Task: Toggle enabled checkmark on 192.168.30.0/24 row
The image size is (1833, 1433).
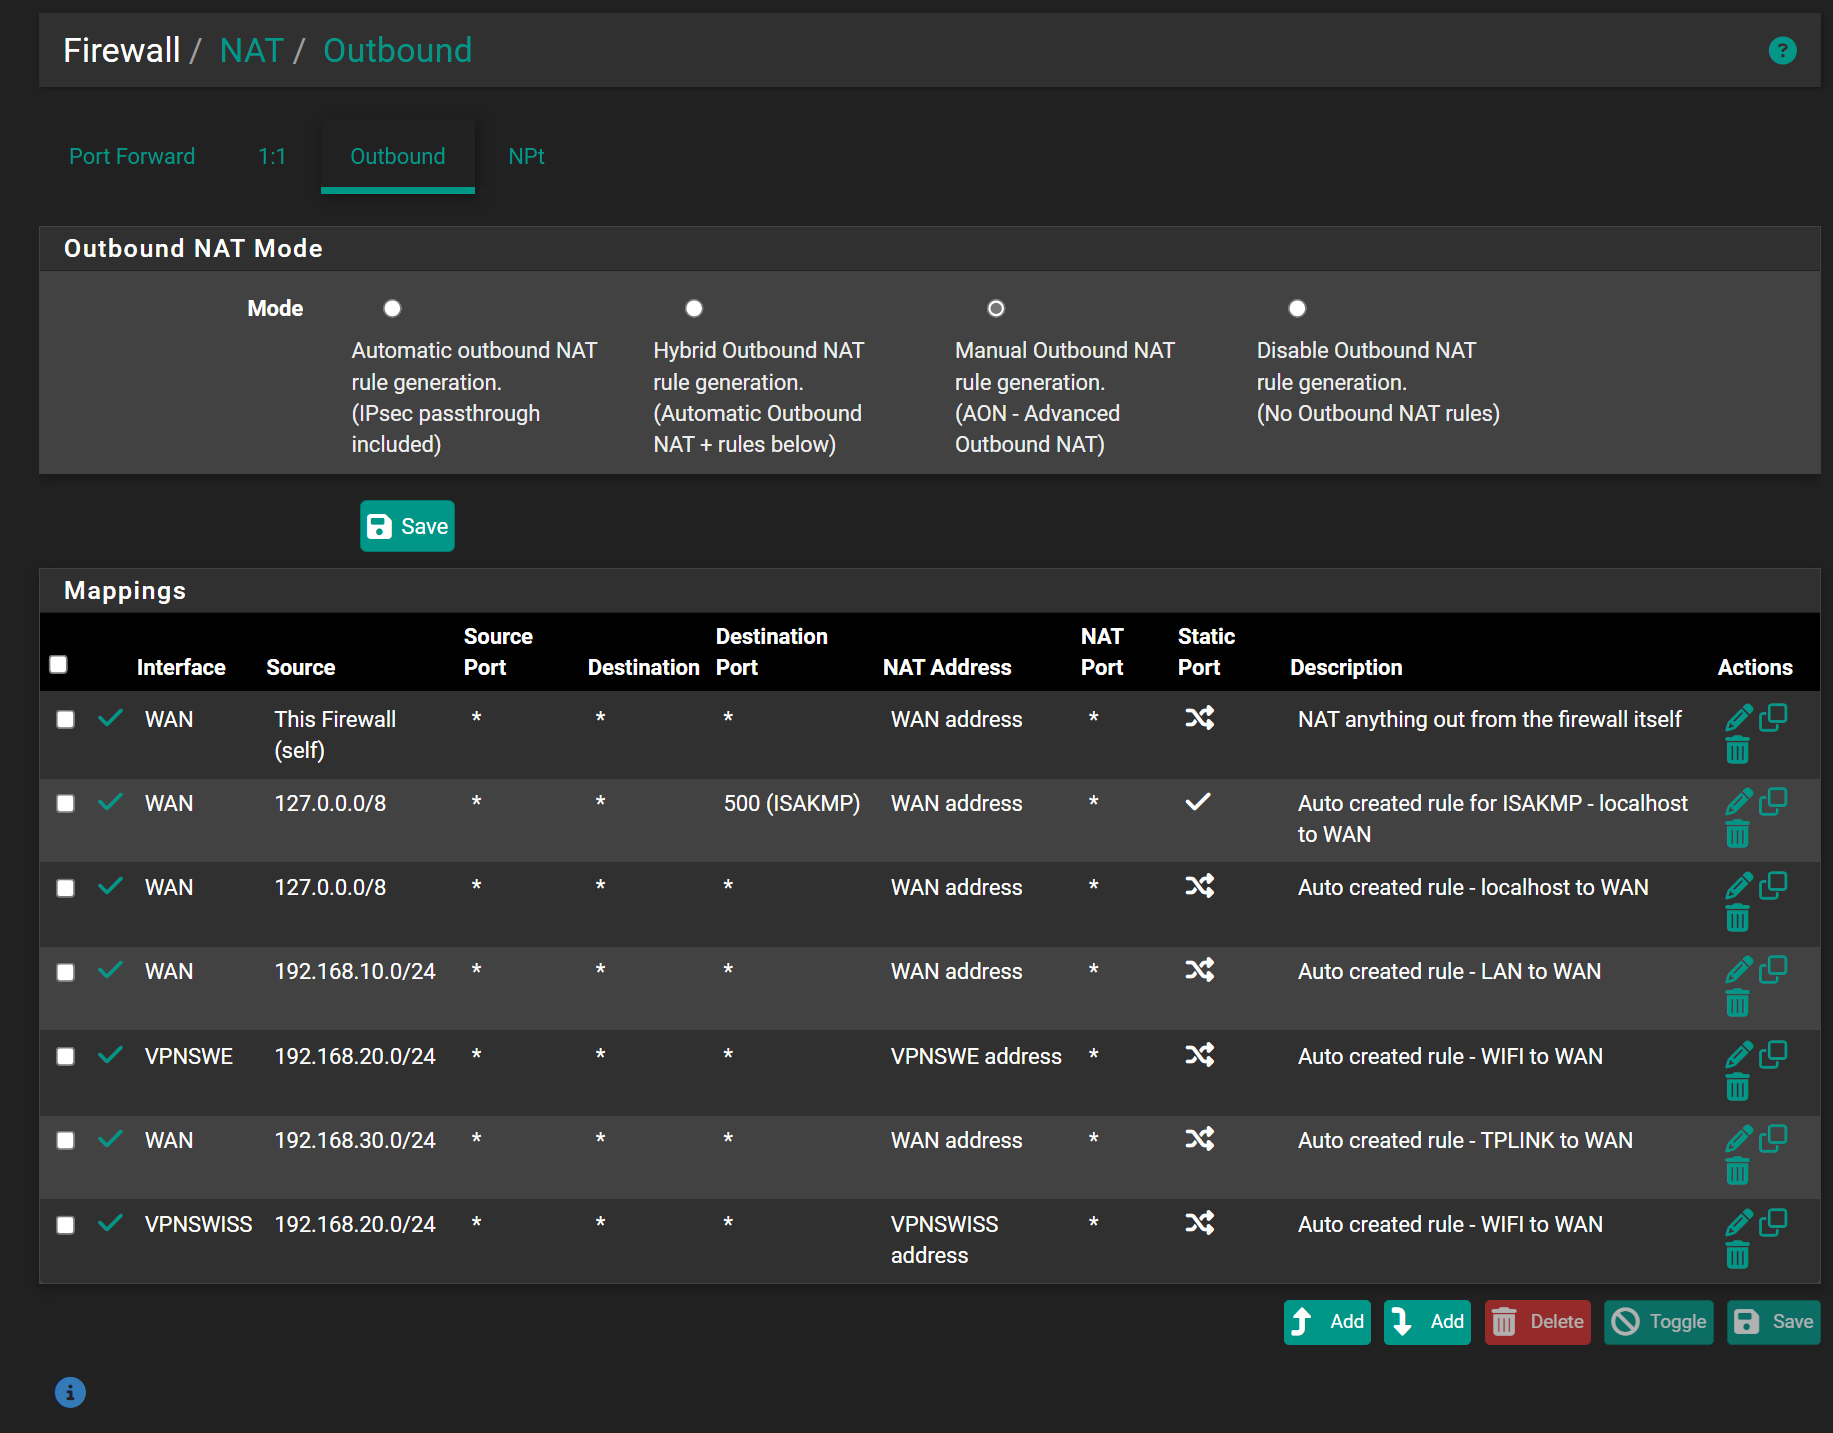Action: 111,1139
